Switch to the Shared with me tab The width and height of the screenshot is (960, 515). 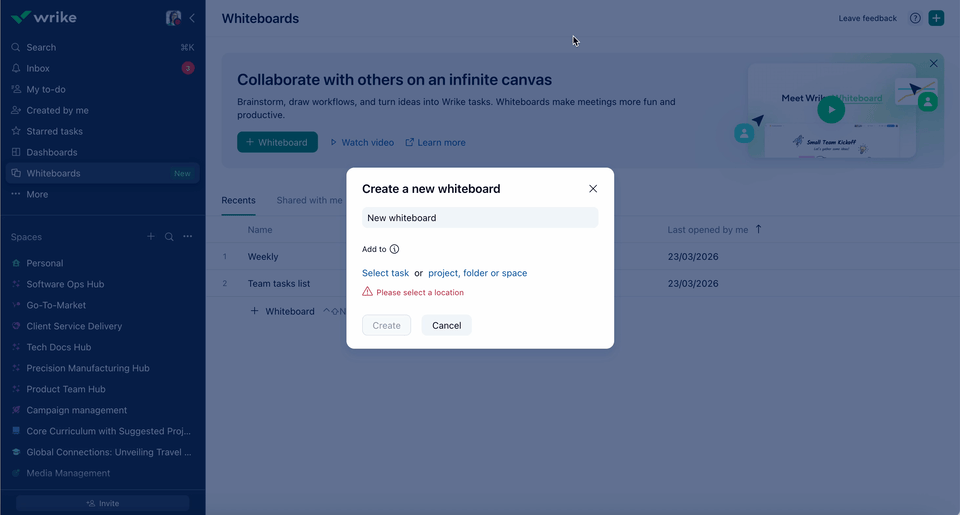(x=309, y=200)
